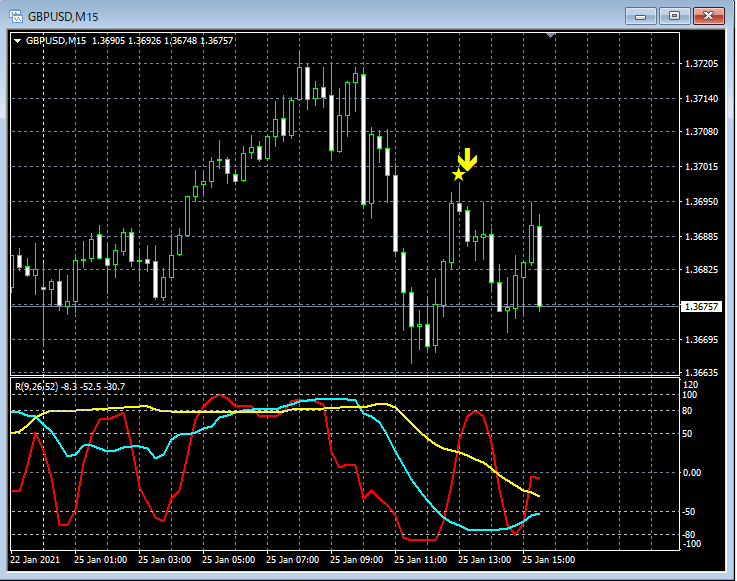This screenshot has height=581, width=737.
Task: Close the GBPUSD,M15 chart window
Action: pos(708,16)
